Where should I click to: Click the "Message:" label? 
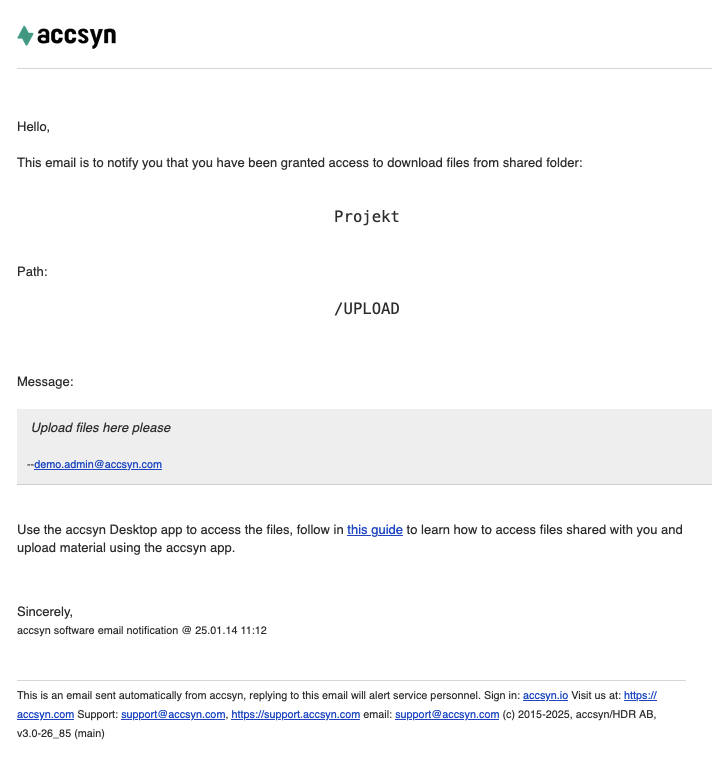[45, 381]
